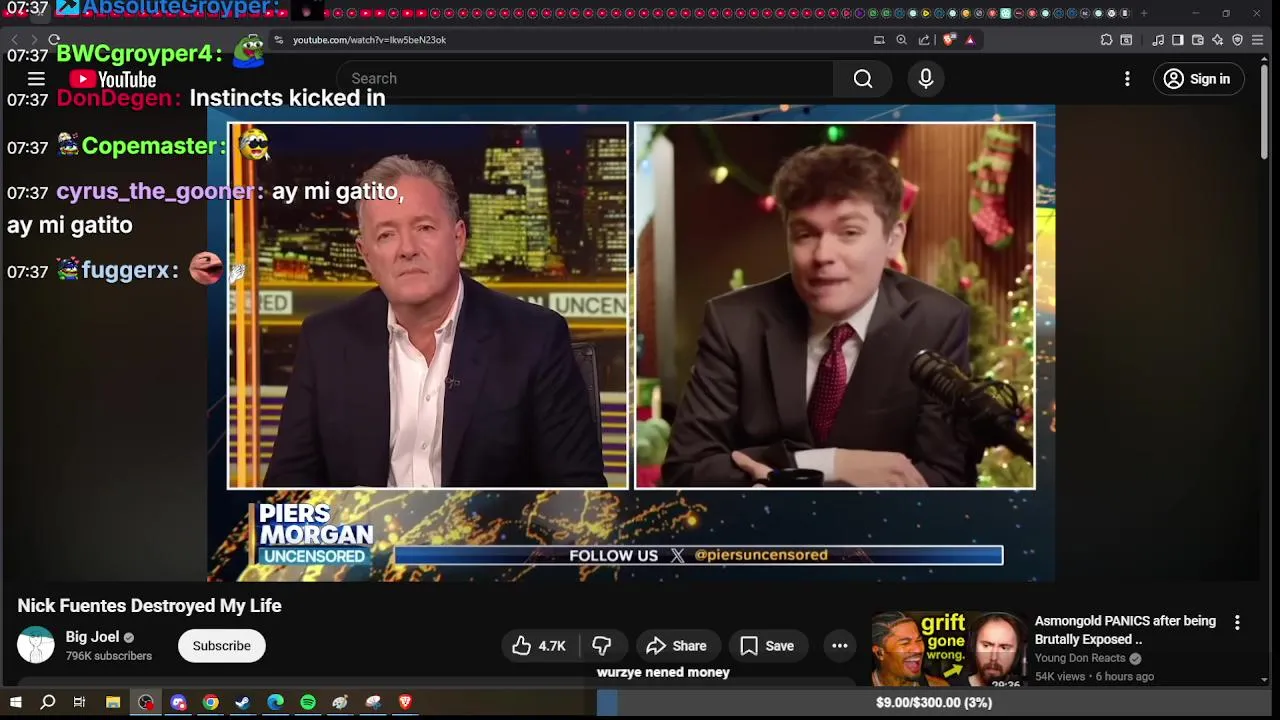This screenshot has width=1280, height=720.
Task: Open Spotify from taskbar
Action: click(308, 703)
